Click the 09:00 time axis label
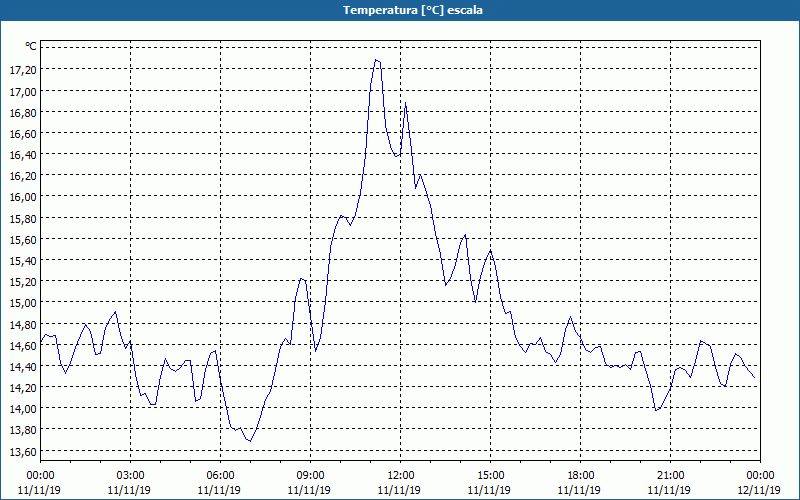Screen dimensions: 800x500 tap(310, 476)
